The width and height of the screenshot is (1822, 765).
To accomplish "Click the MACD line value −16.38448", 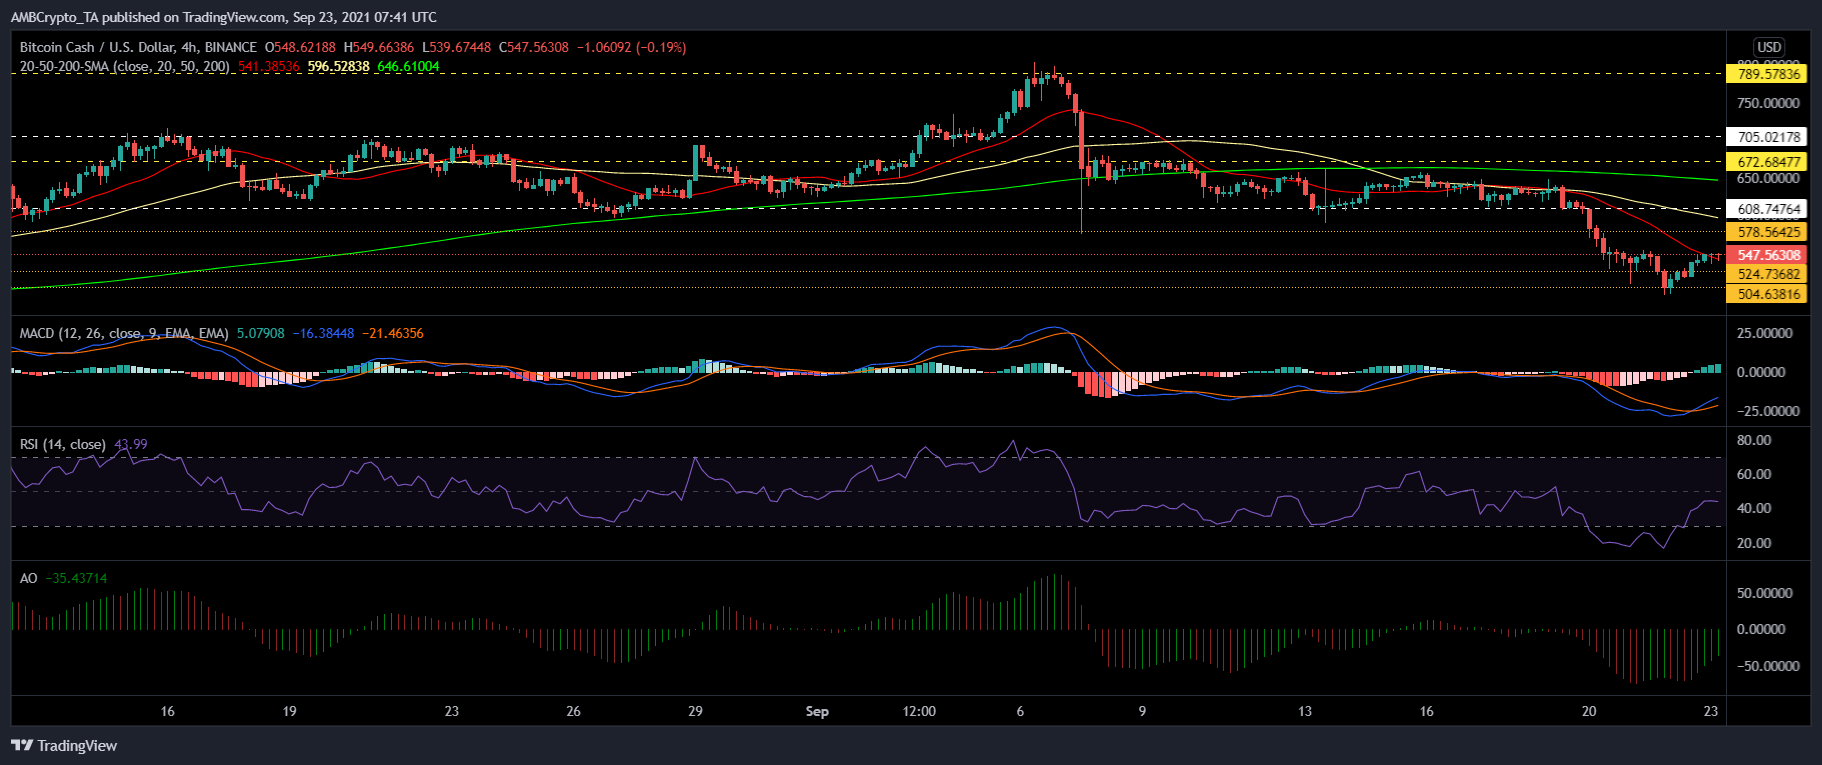I will tap(323, 333).
